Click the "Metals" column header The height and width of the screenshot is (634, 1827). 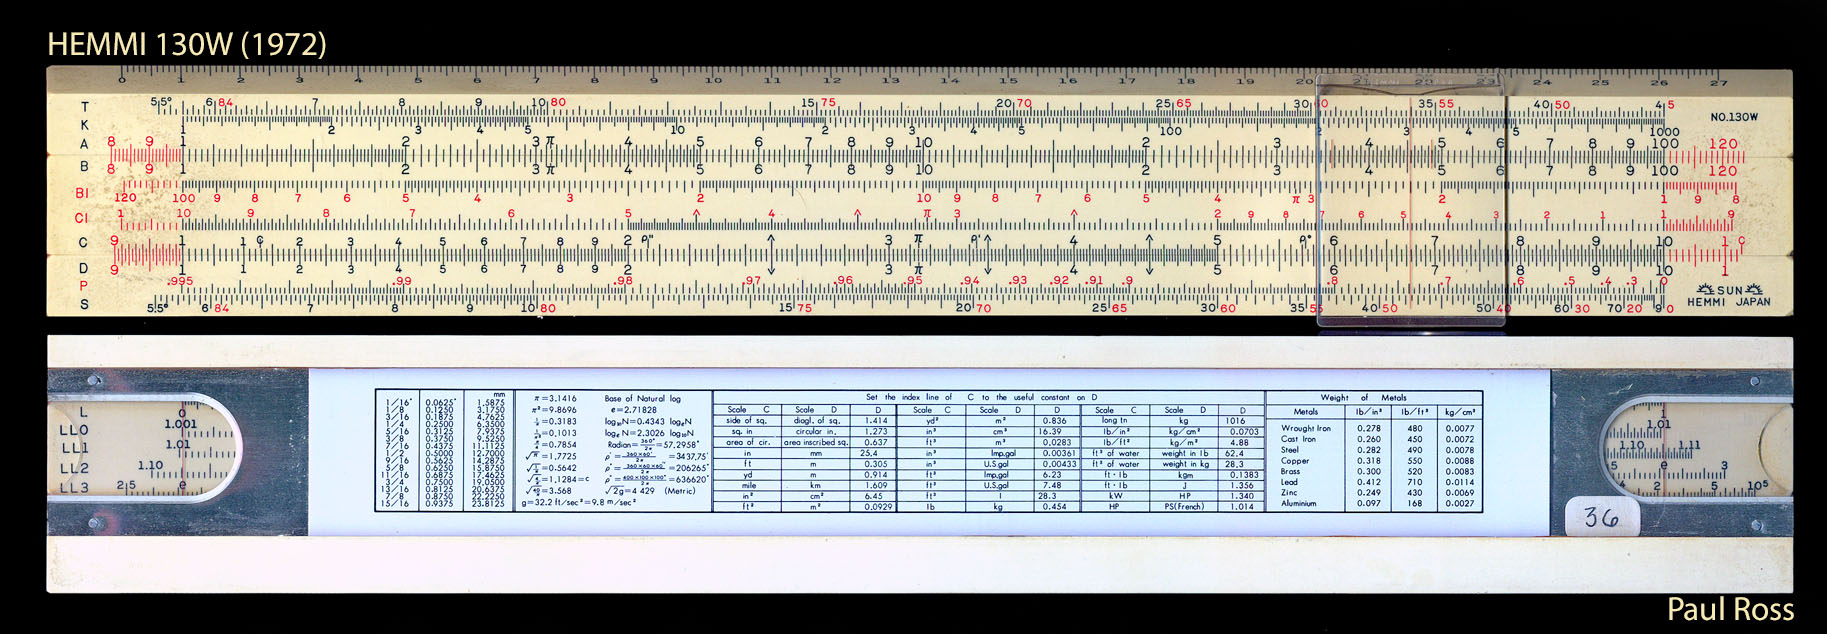[1306, 411]
